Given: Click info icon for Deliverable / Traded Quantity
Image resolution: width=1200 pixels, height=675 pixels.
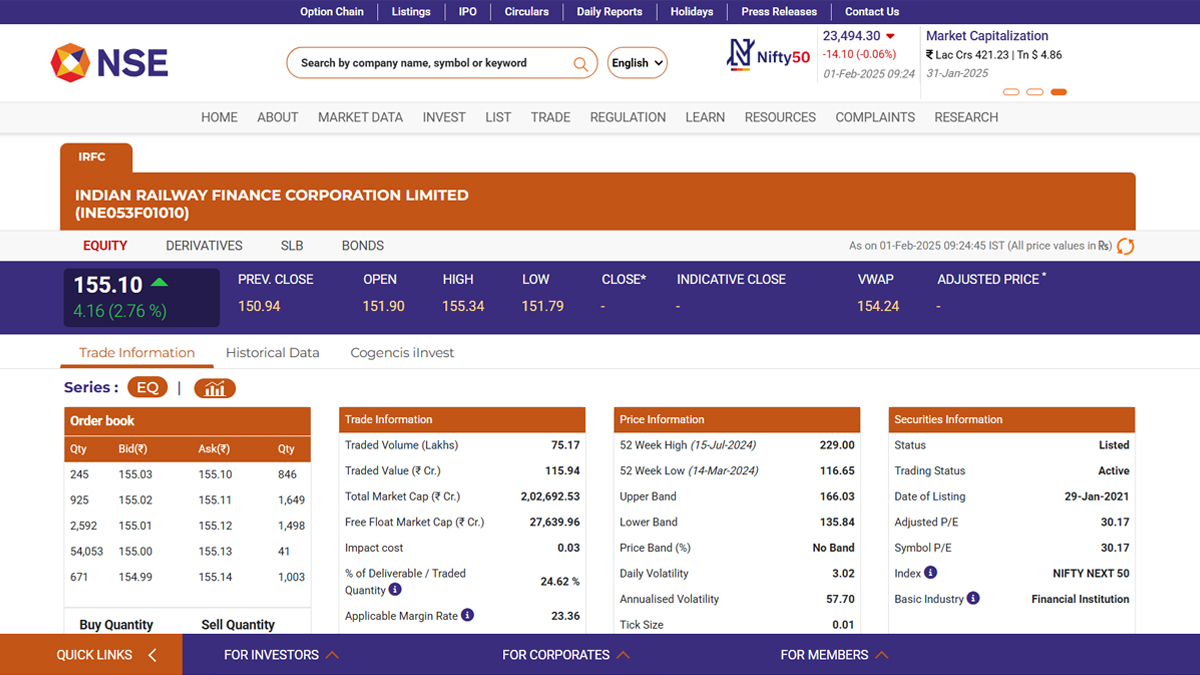Looking at the screenshot, I should [x=394, y=590].
